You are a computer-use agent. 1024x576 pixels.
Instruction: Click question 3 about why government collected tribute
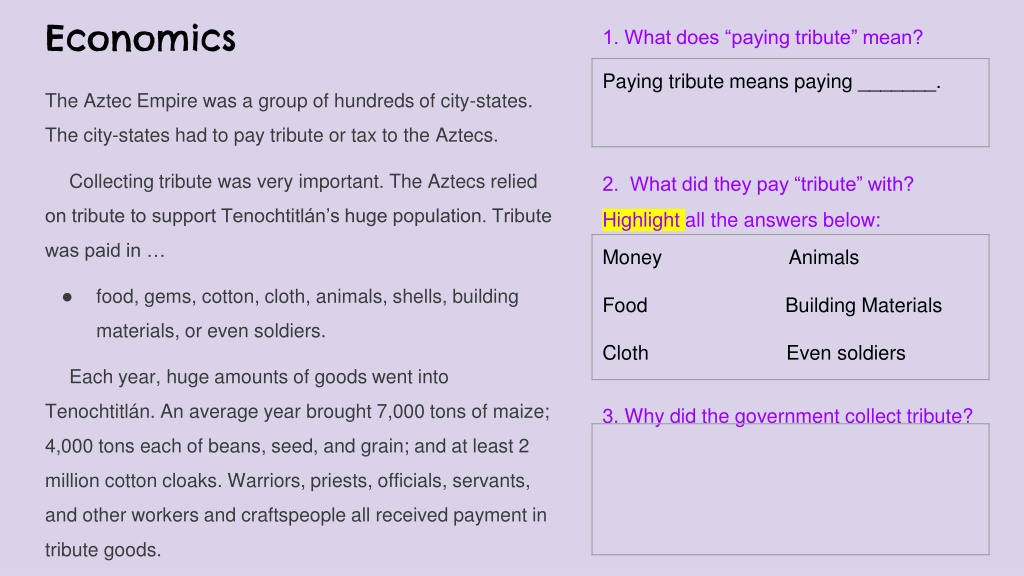[787, 415]
